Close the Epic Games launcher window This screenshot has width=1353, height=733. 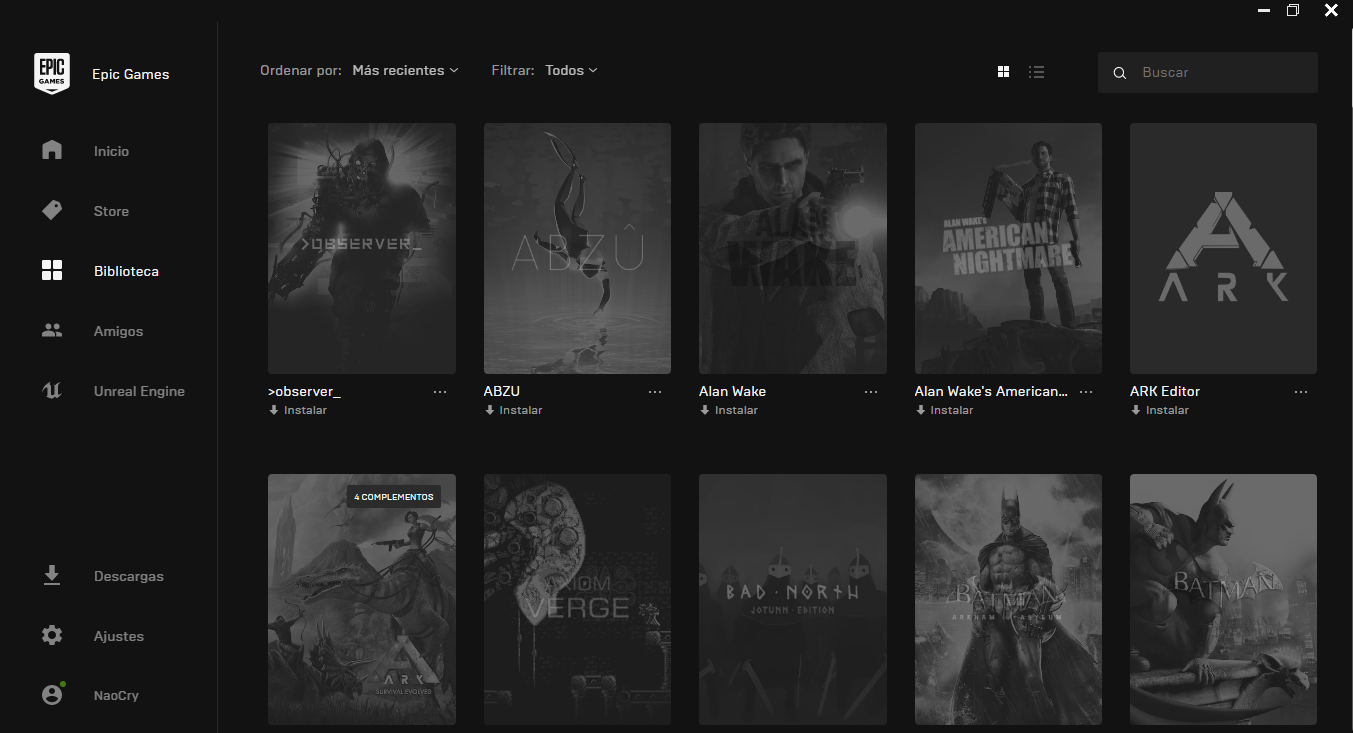tap(1331, 10)
